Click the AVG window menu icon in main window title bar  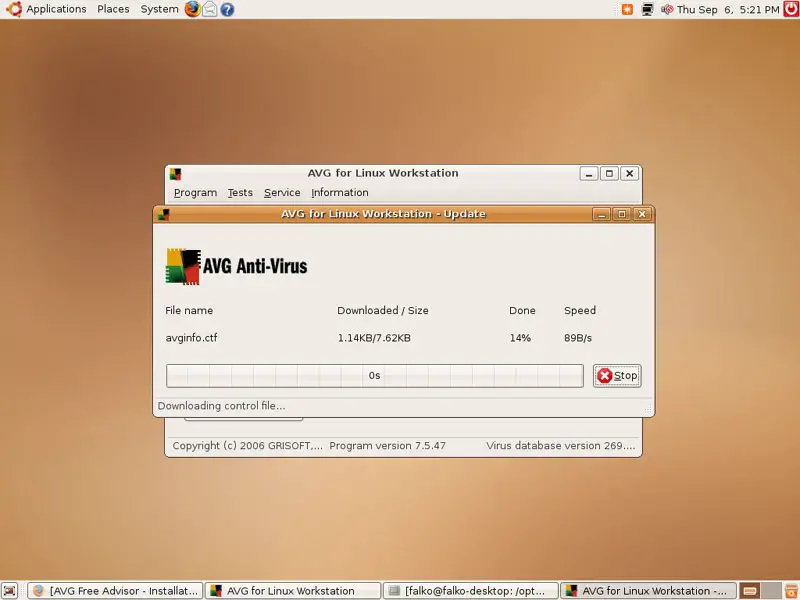coord(176,174)
